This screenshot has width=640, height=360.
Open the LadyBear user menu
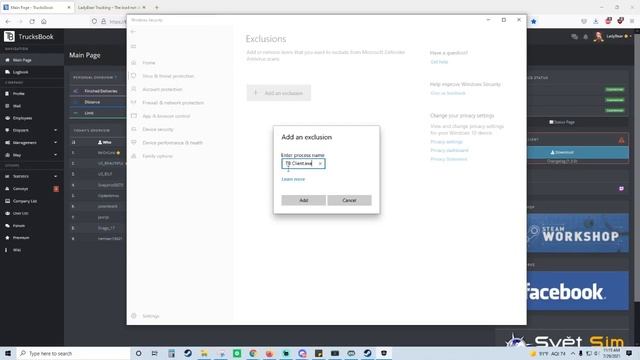coord(613,37)
